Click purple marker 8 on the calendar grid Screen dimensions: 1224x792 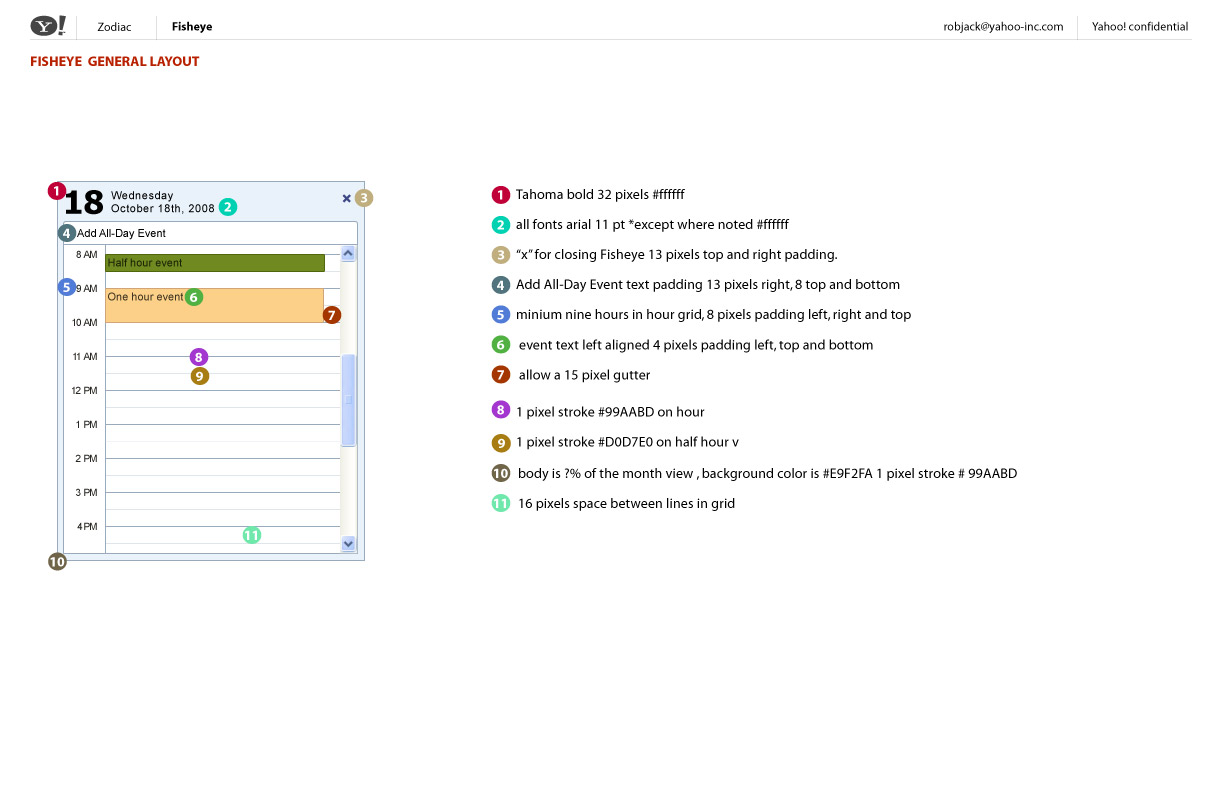pos(199,357)
